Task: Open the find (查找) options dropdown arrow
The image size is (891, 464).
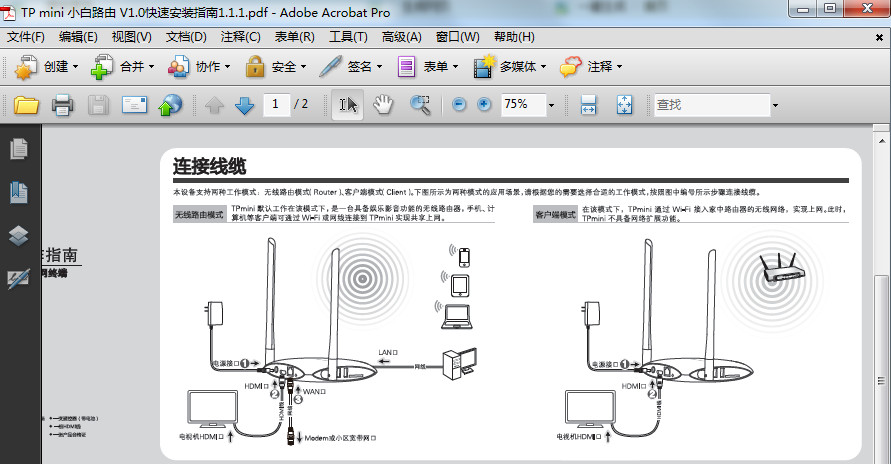Action: tap(775, 105)
